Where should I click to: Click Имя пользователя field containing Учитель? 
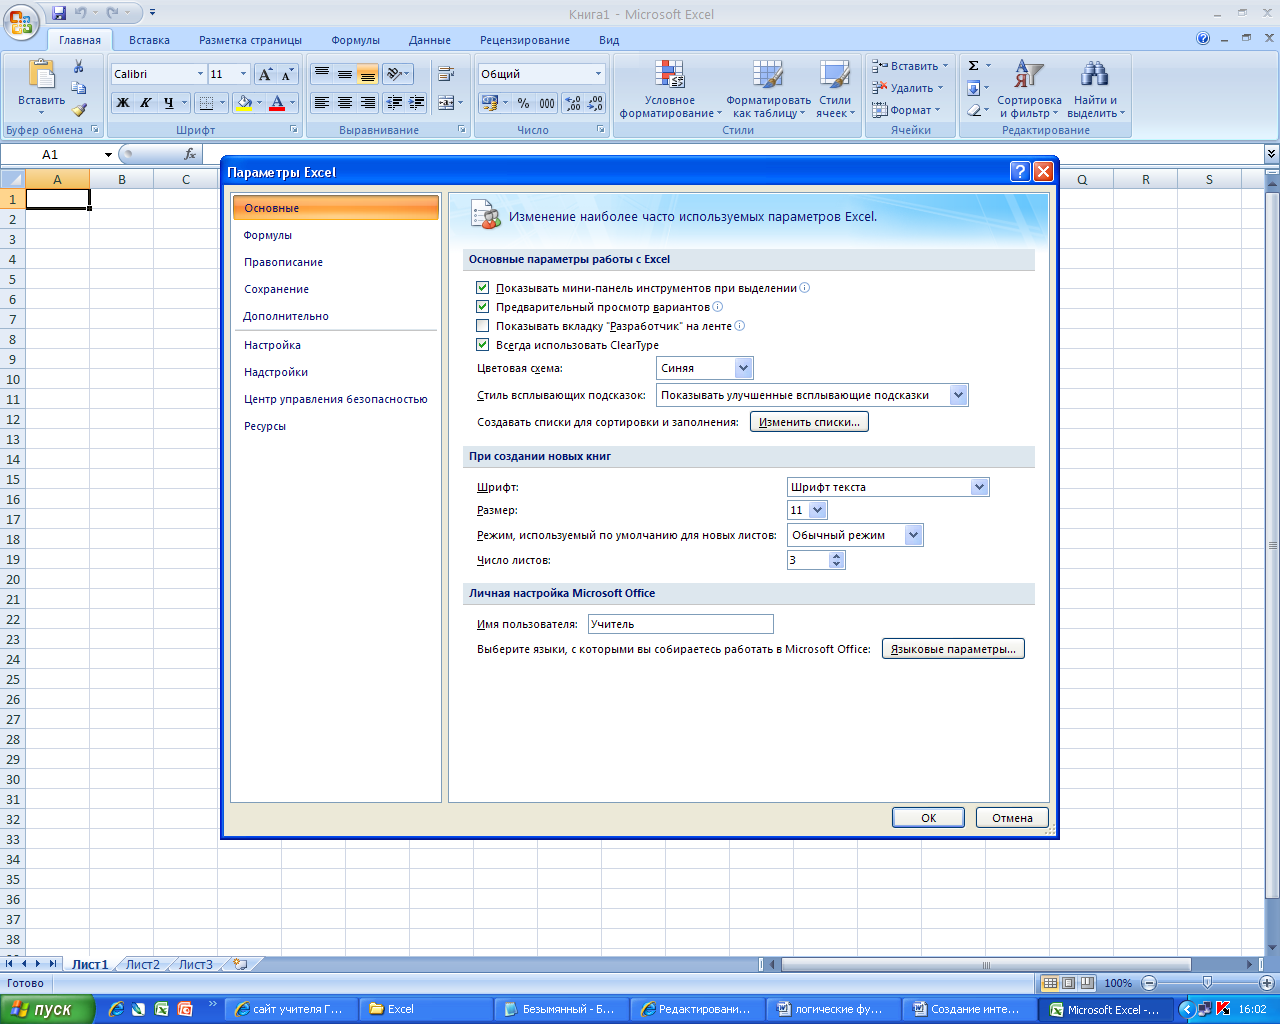pyautogui.click(x=680, y=624)
